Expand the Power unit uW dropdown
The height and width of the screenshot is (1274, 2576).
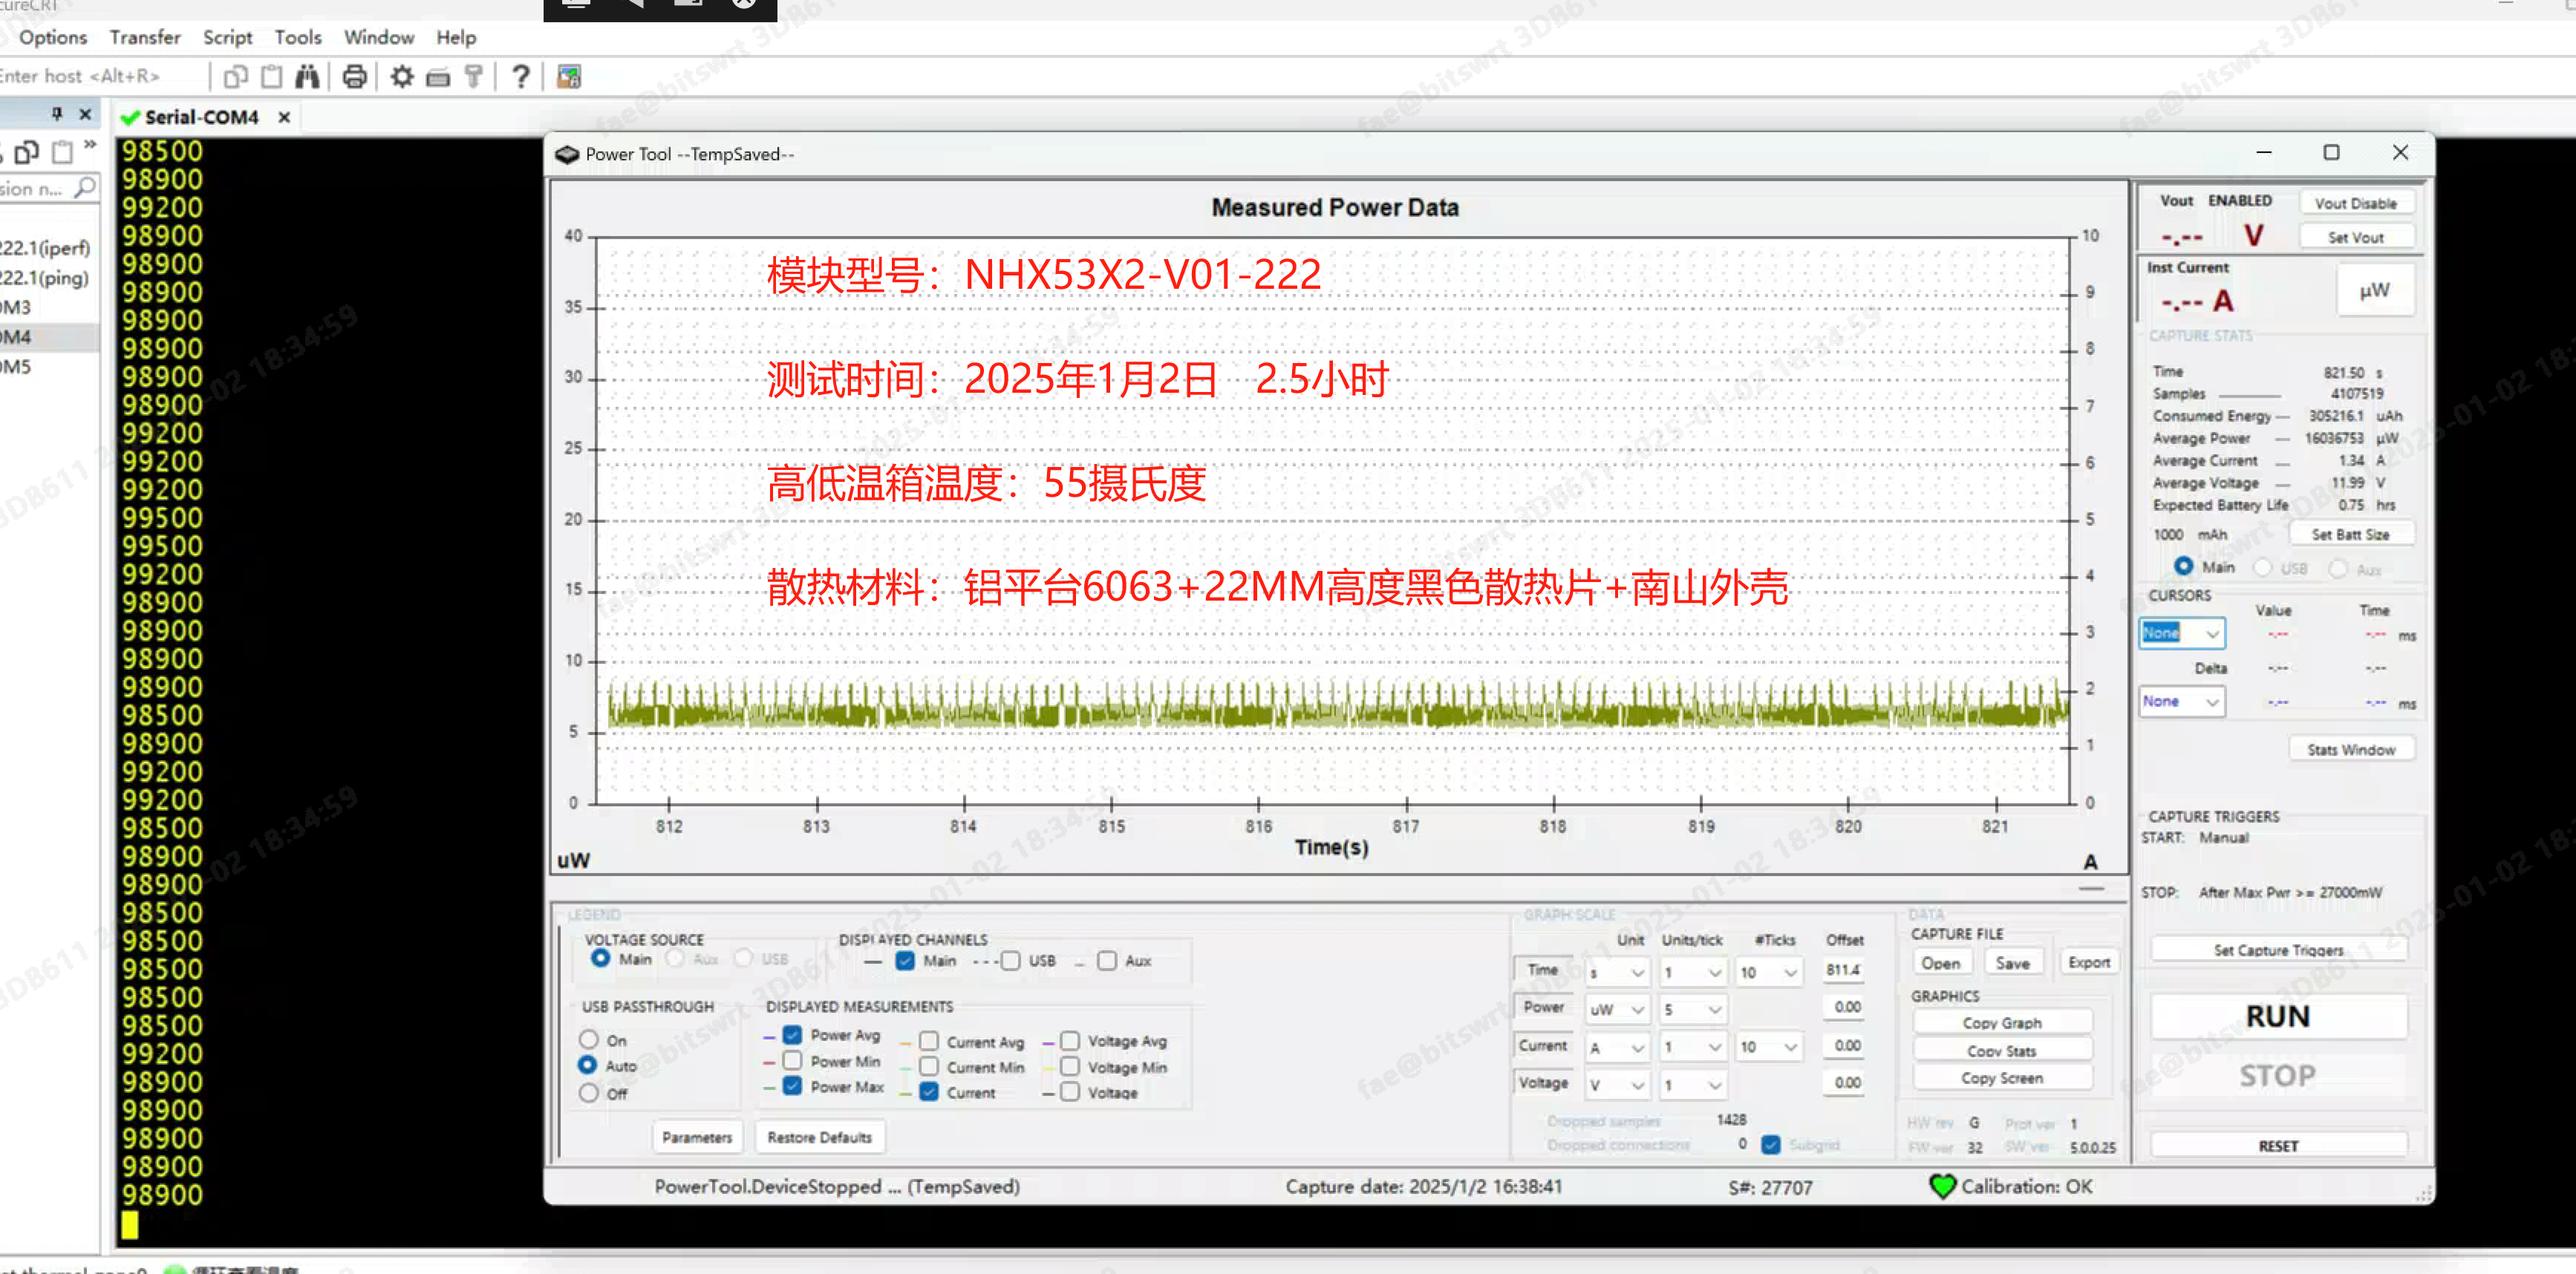(1617, 1009)
